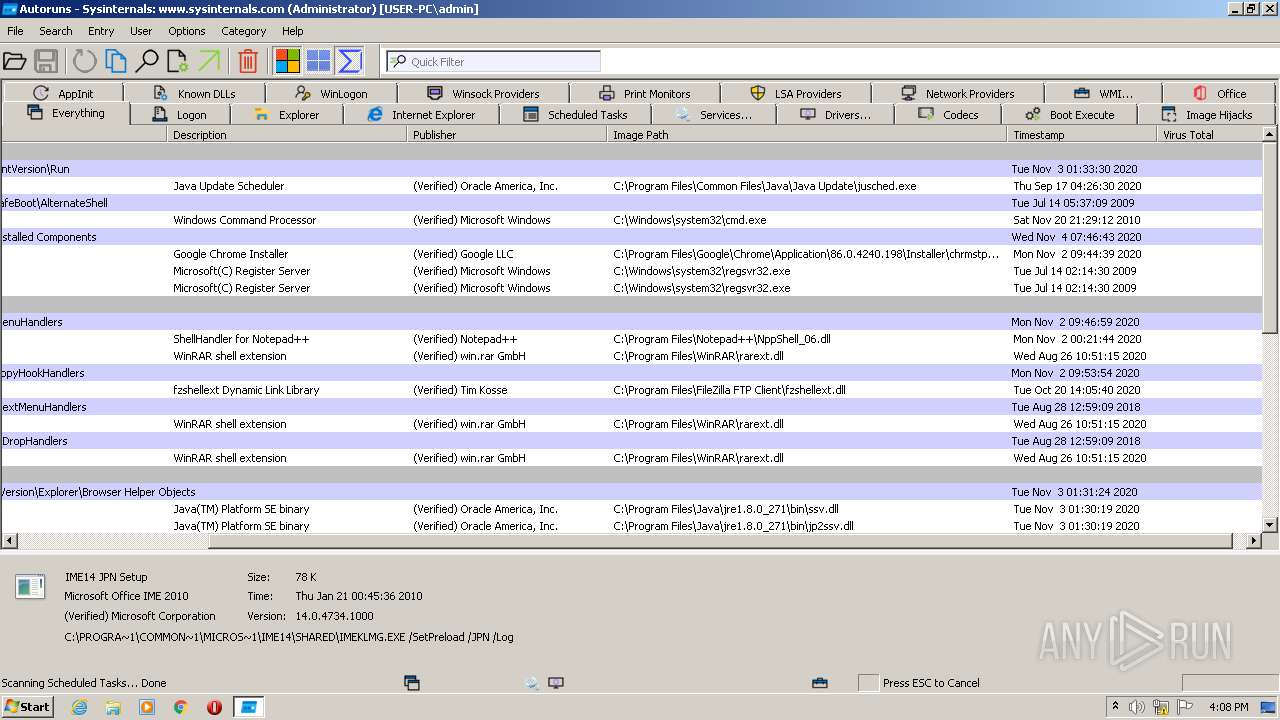
Task: Open the File menu
Action: 15,31
